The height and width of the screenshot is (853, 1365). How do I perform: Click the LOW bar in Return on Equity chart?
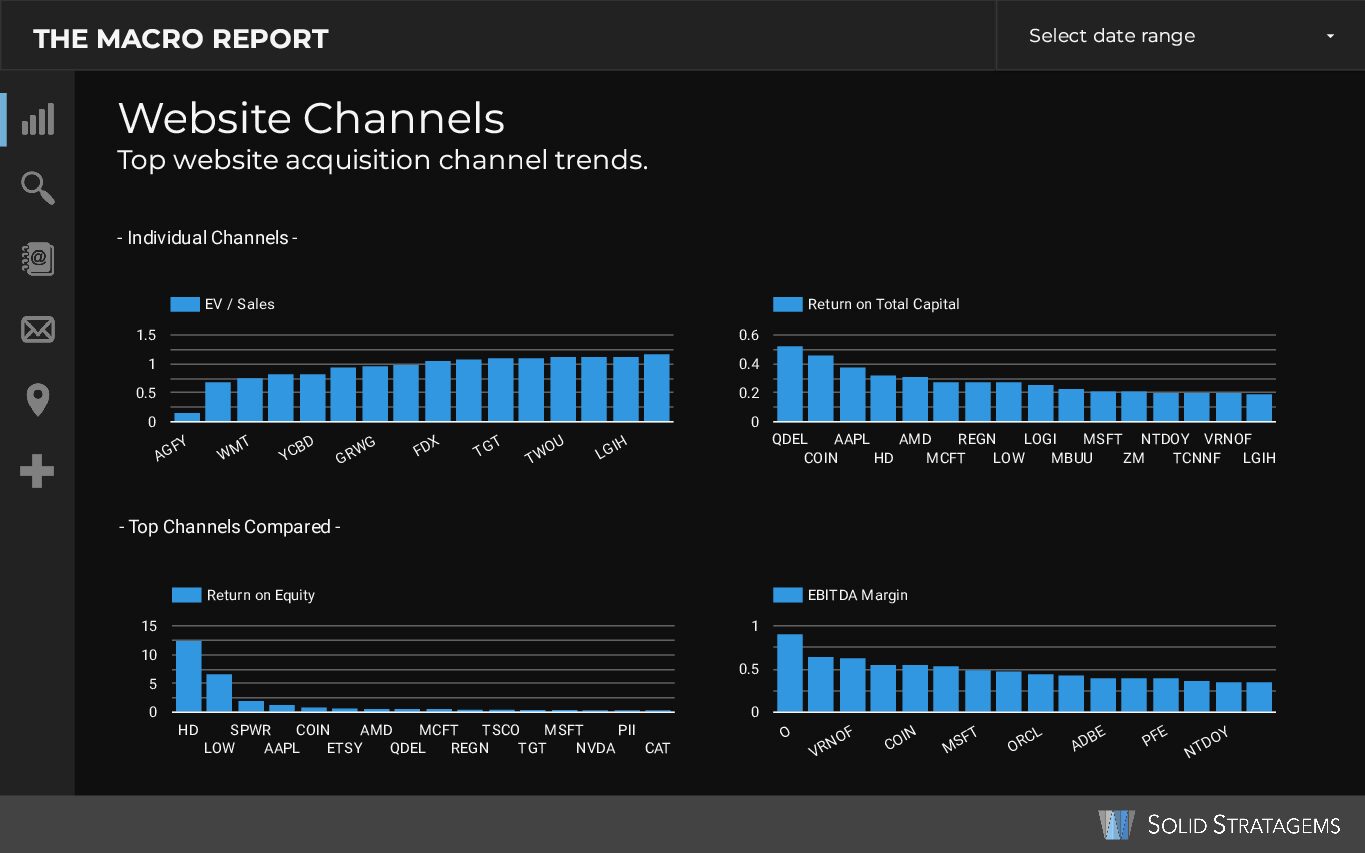[219, 693]
